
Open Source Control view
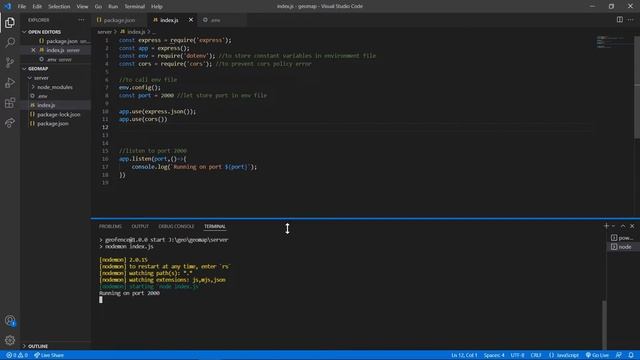[x=10, y=62]
